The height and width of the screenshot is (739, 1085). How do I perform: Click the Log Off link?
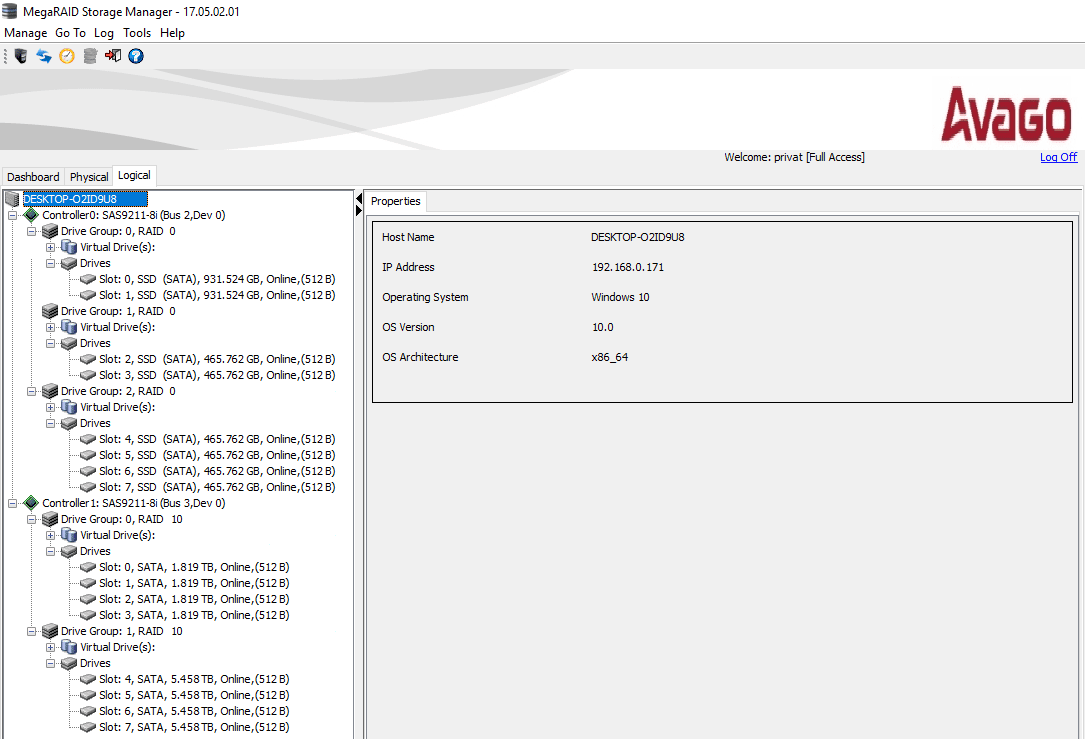point(1058,157)
